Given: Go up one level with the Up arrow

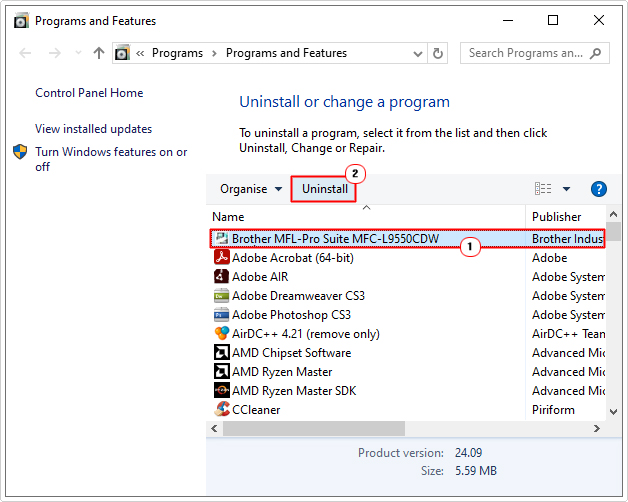Looking at the screenshot, I should pyautogui.click(x=99, y=53).
